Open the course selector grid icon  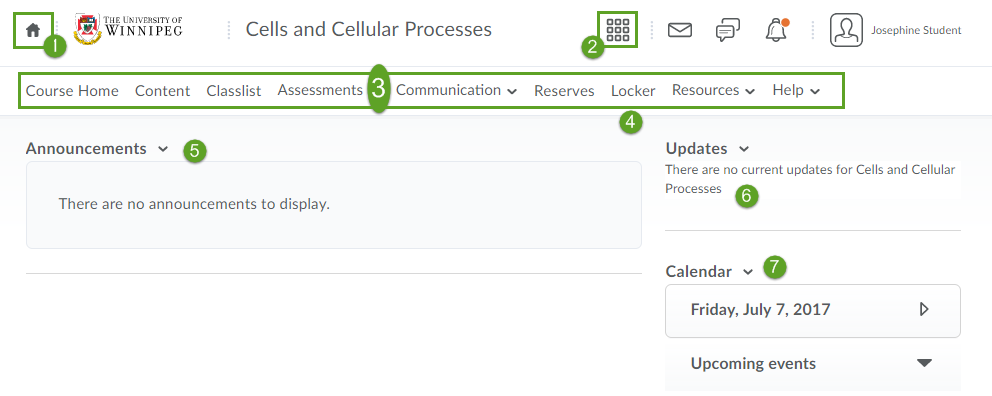(x=617, y=30)
